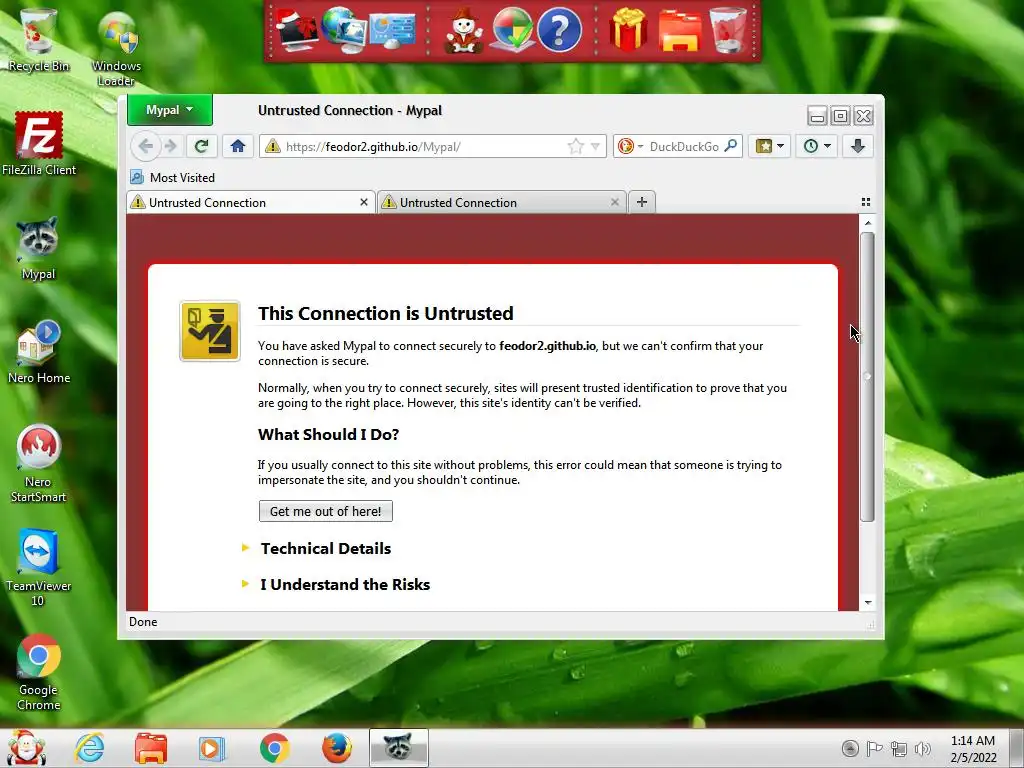Click the snowman dock icon
This screenshot has height=768, width=1024.
coord(464,30)
